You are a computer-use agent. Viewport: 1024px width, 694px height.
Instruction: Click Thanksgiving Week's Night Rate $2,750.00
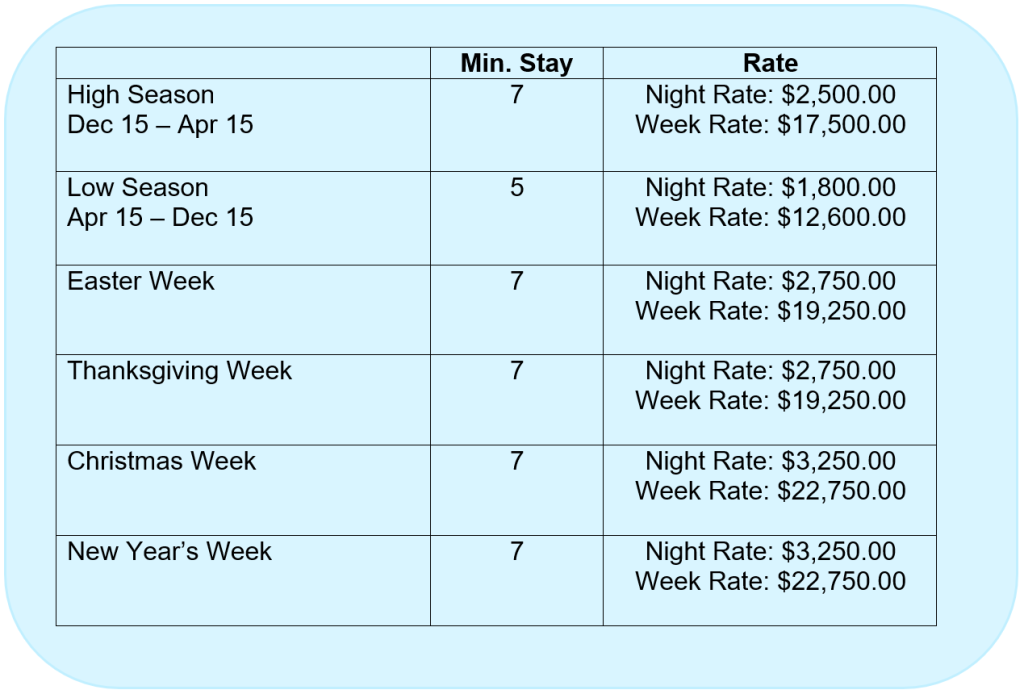point(771,371)
